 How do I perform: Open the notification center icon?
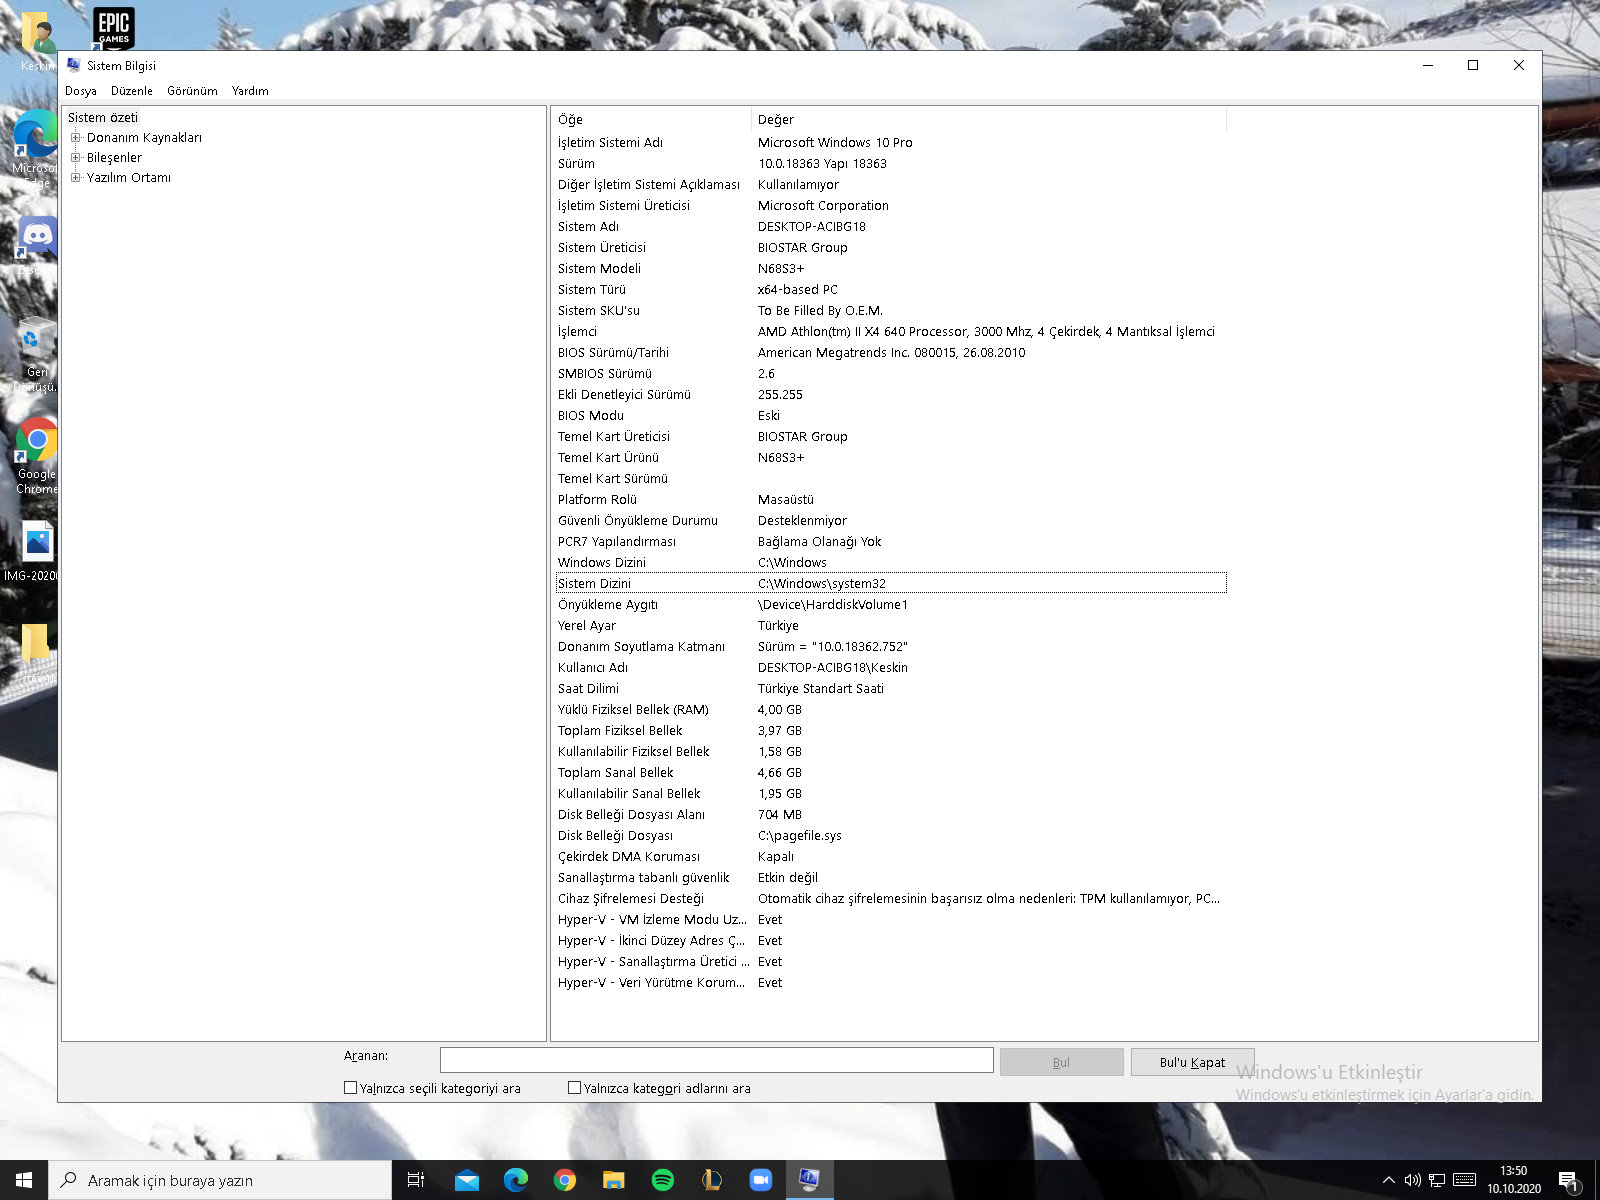(x=1569, y=1181)
